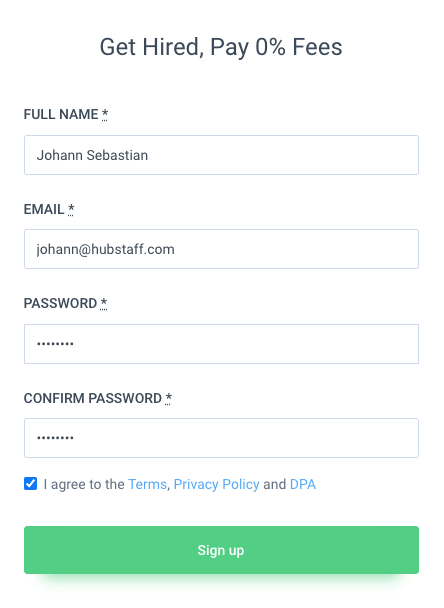444x608 pixels.
Task: Click into the Password input field
Action: 221,344
